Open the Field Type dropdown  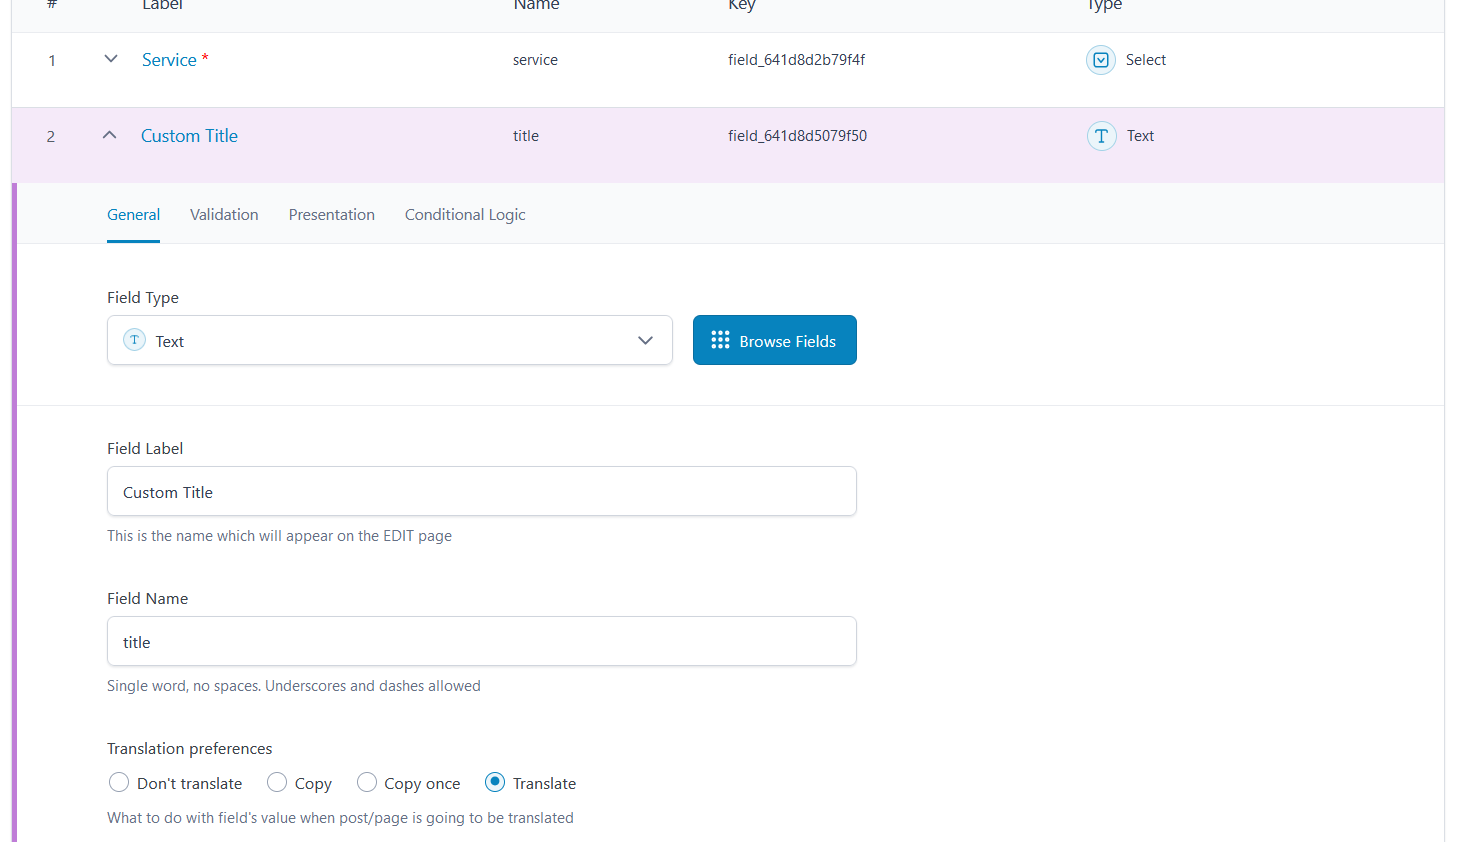(390, 340)
